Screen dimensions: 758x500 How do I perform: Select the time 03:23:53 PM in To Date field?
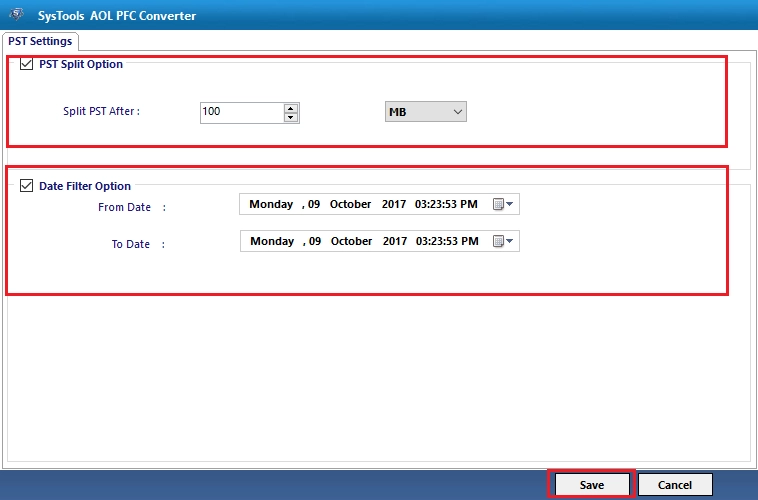[447, 241]
